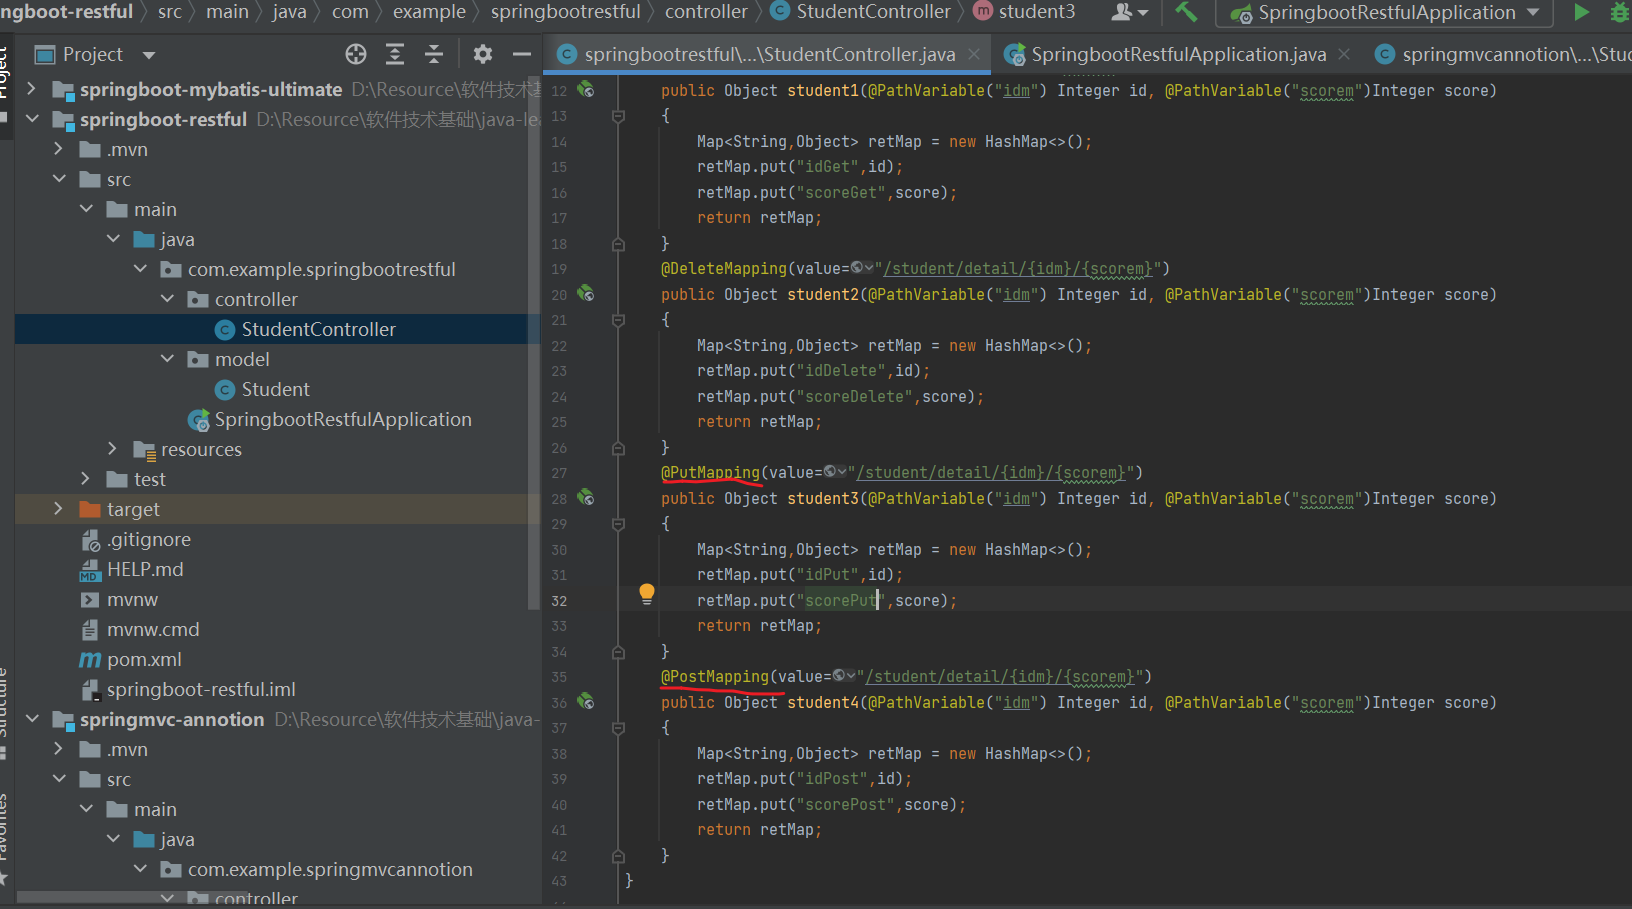1632x909 pixels.
Task: Click 'example' breadcrumb item
Action: 429,12
